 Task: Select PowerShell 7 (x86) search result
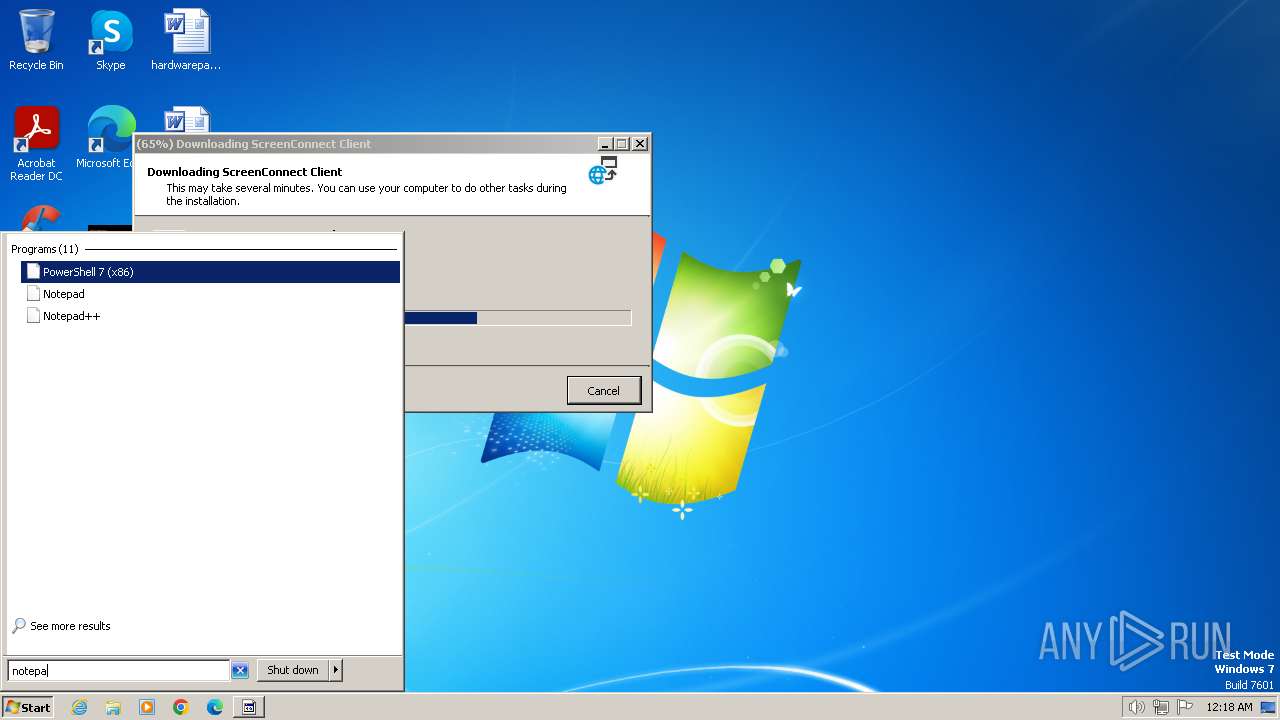coord(210,272)
